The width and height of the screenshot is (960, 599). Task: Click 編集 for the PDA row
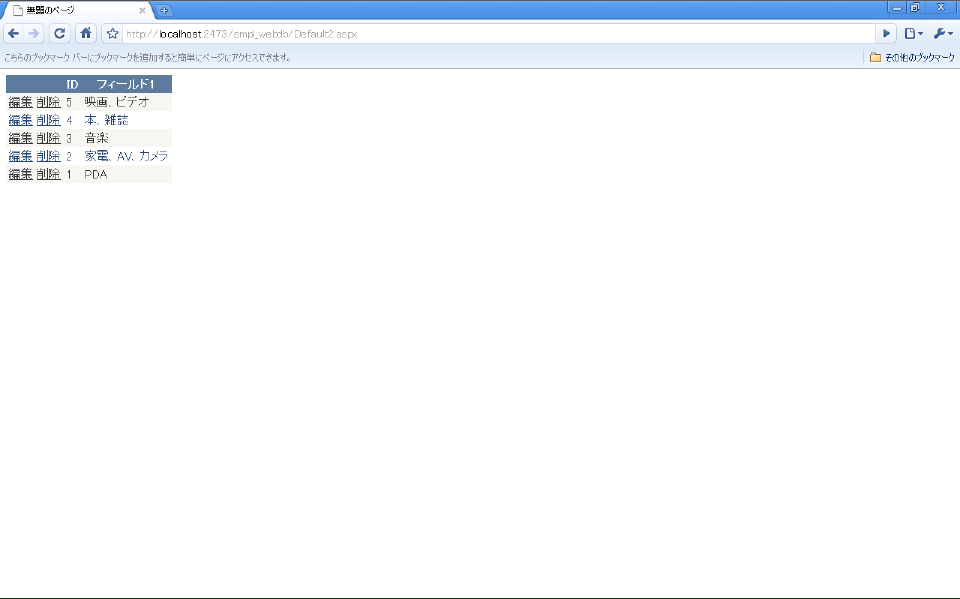[x=20, y=175]
